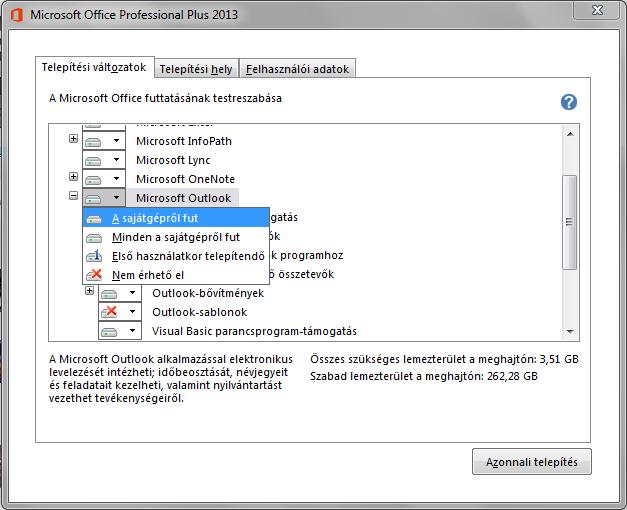The image size is (627, 510).
Task: Expand the Outlook-bővítmények tree node
Action: 90,291
